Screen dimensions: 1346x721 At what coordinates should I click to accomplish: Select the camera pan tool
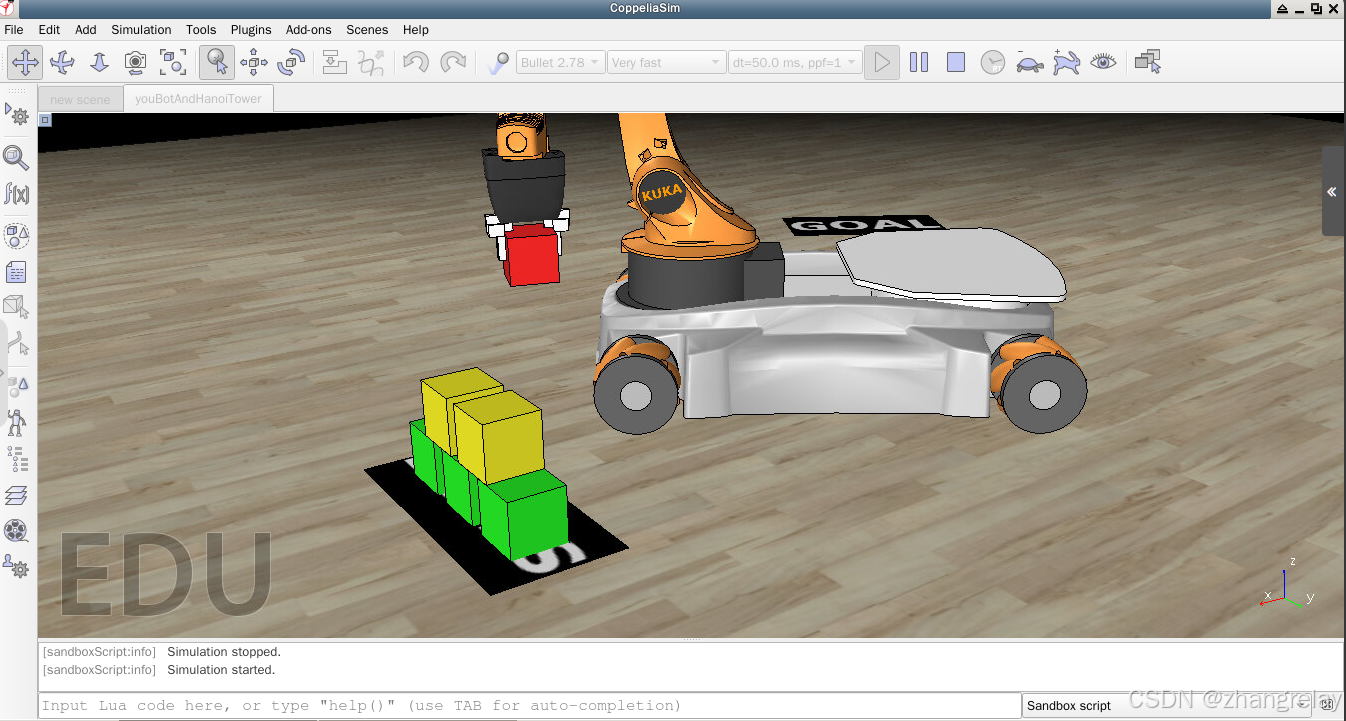pos(25,62)
